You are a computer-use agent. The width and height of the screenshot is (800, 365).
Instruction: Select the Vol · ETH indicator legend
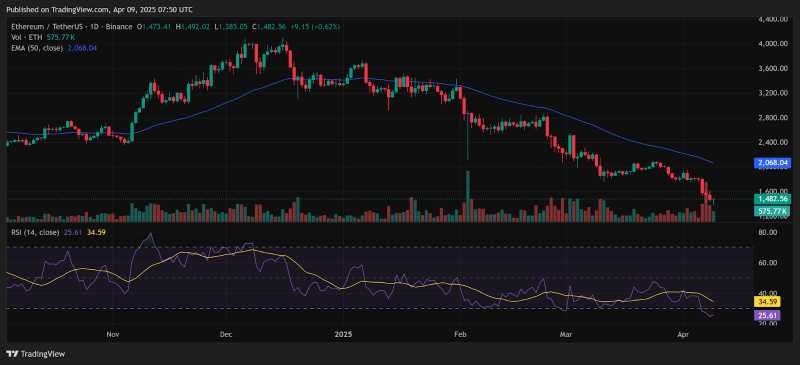coord(28,37)
